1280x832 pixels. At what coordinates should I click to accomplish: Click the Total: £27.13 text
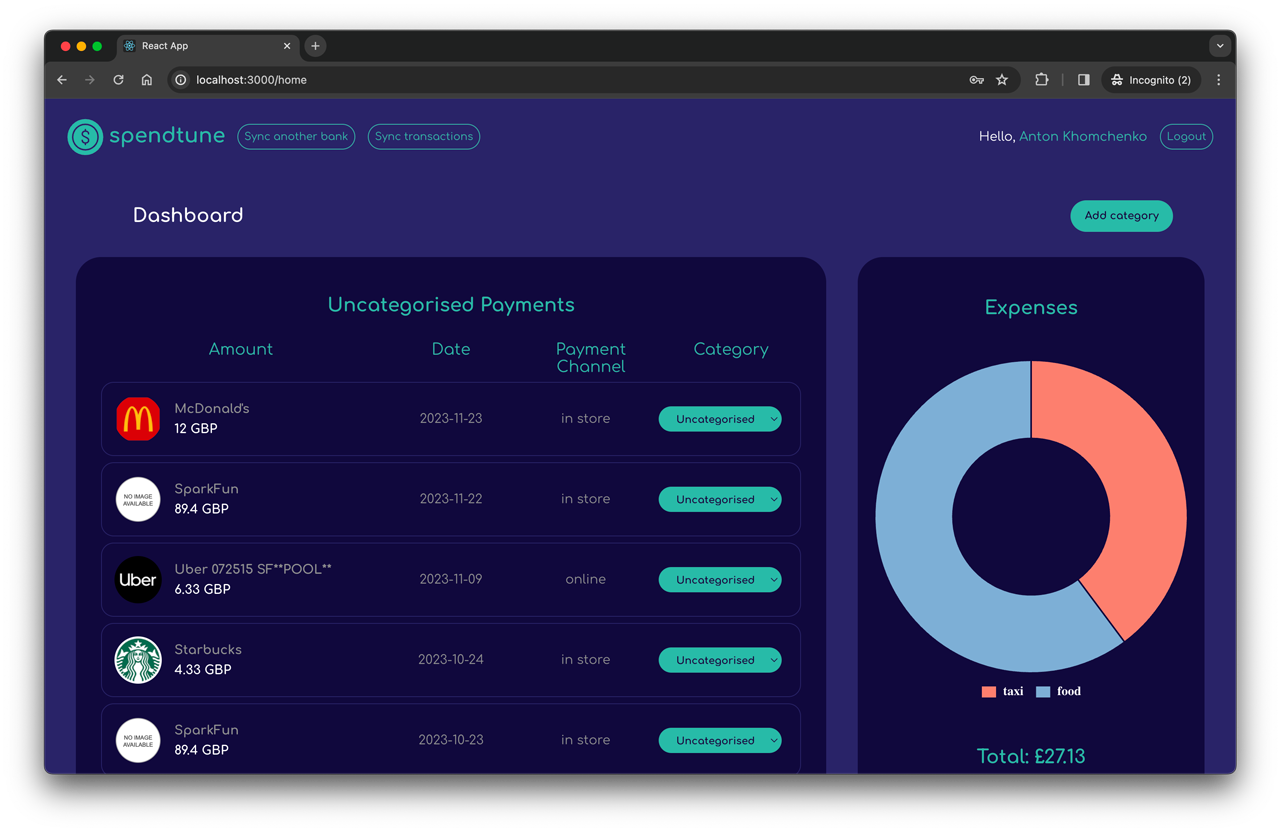(1031, 757)
